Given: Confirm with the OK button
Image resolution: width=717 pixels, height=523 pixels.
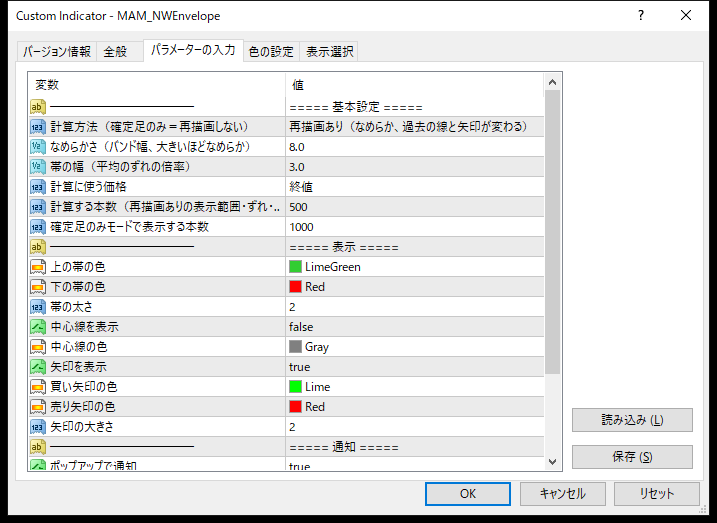Looking at the screenshot, I should coord(468,494).
